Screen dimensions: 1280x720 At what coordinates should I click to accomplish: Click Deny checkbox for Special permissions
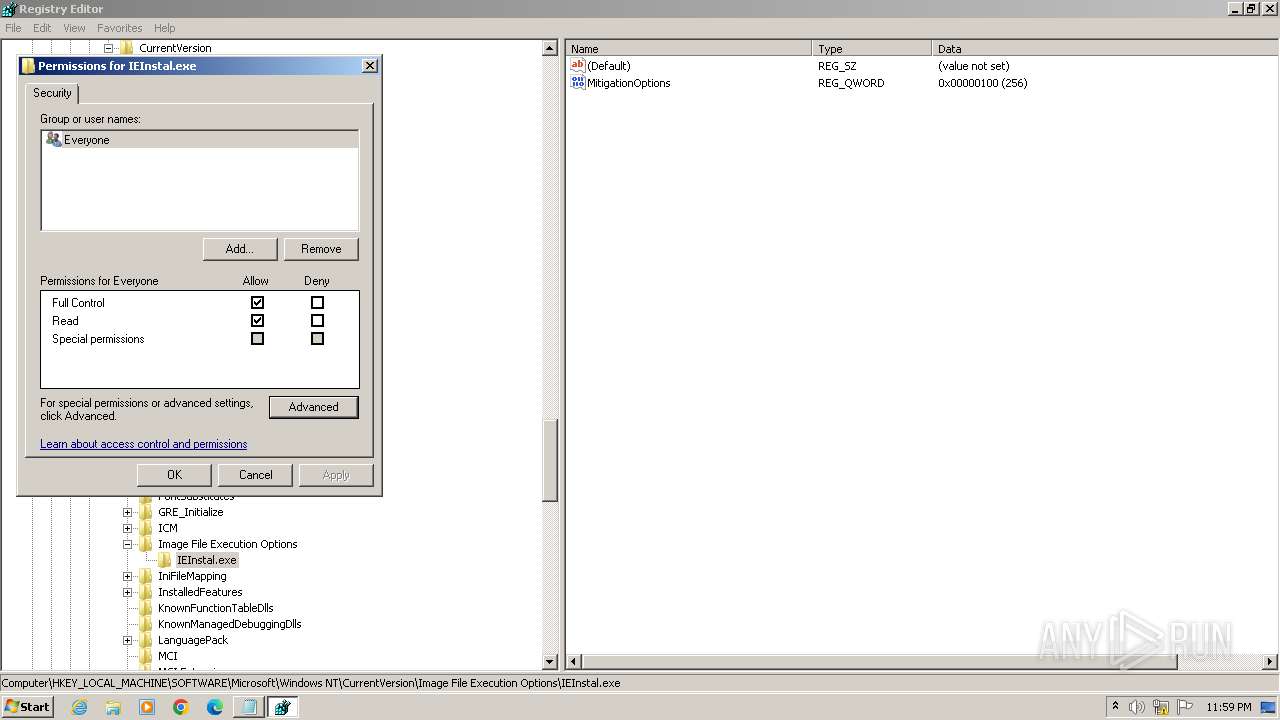[317, 338]
